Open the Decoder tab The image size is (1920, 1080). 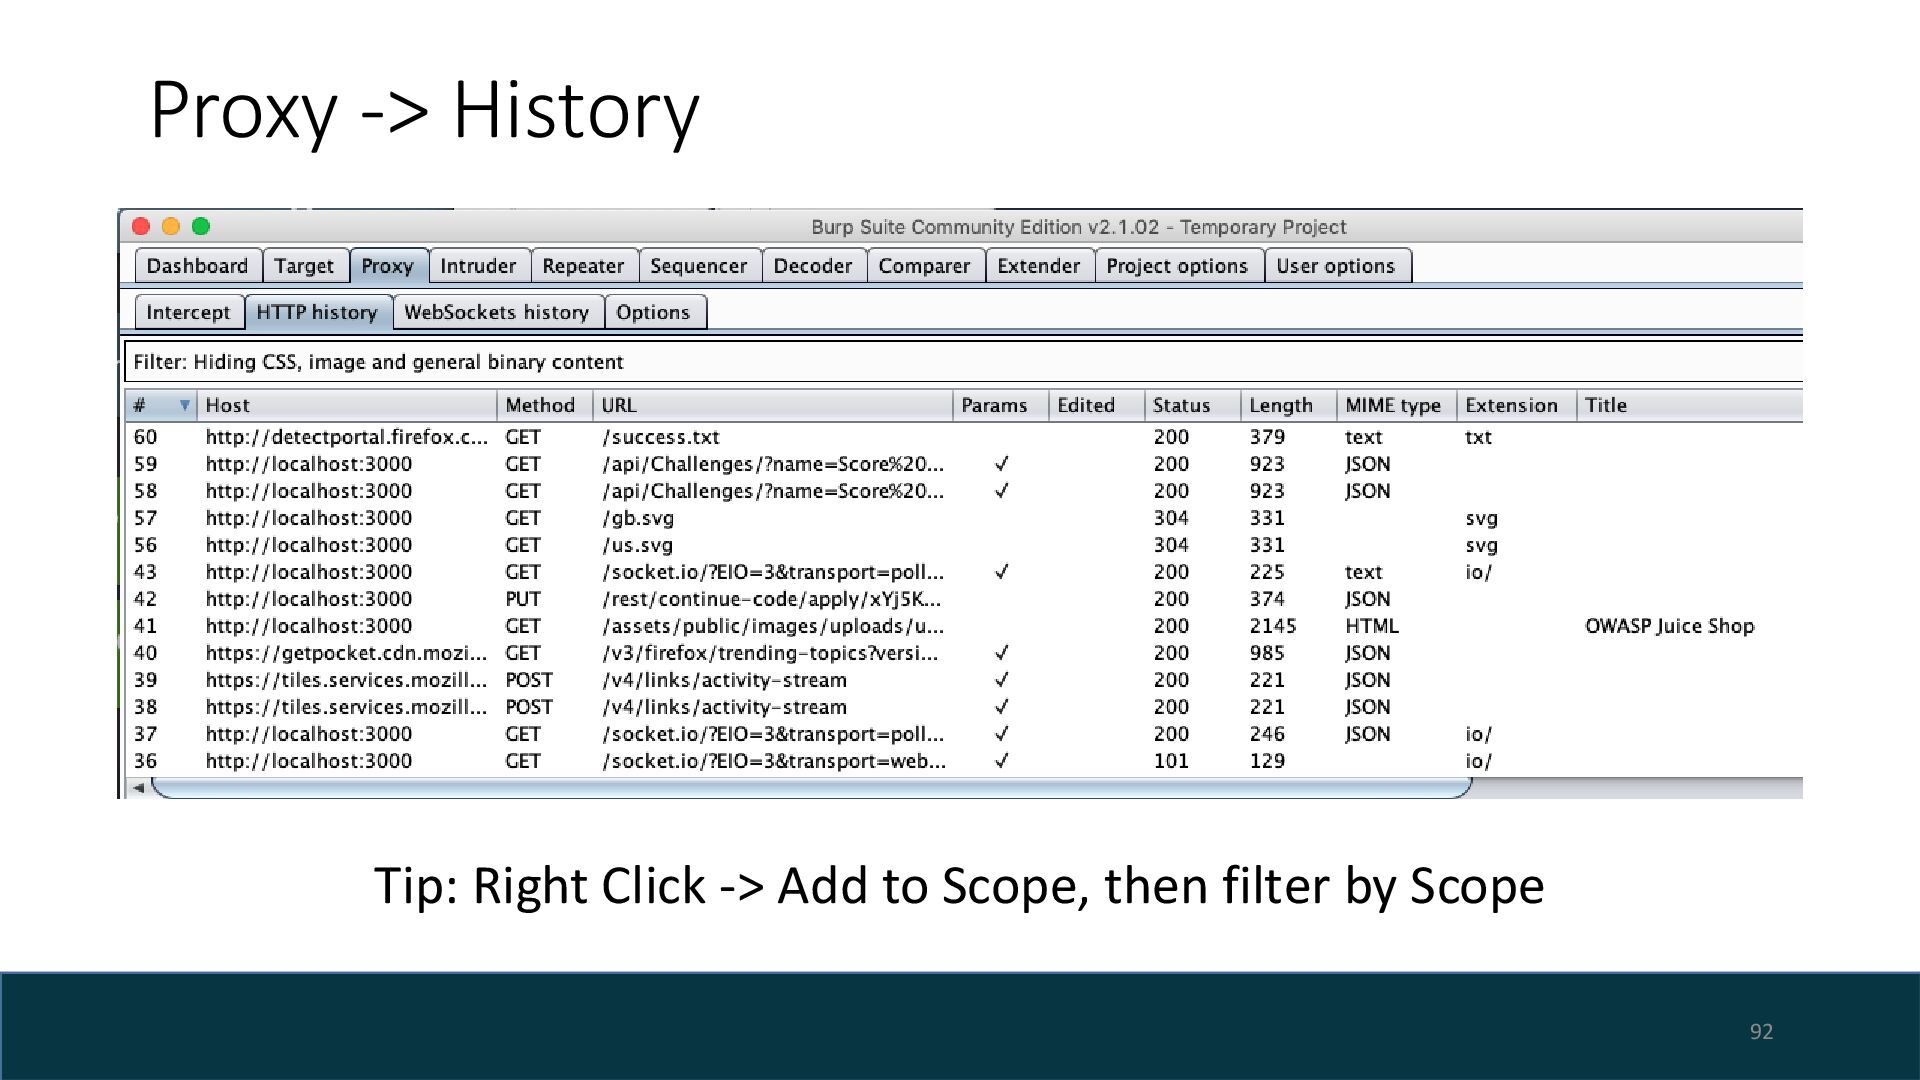tap(812, 266)
